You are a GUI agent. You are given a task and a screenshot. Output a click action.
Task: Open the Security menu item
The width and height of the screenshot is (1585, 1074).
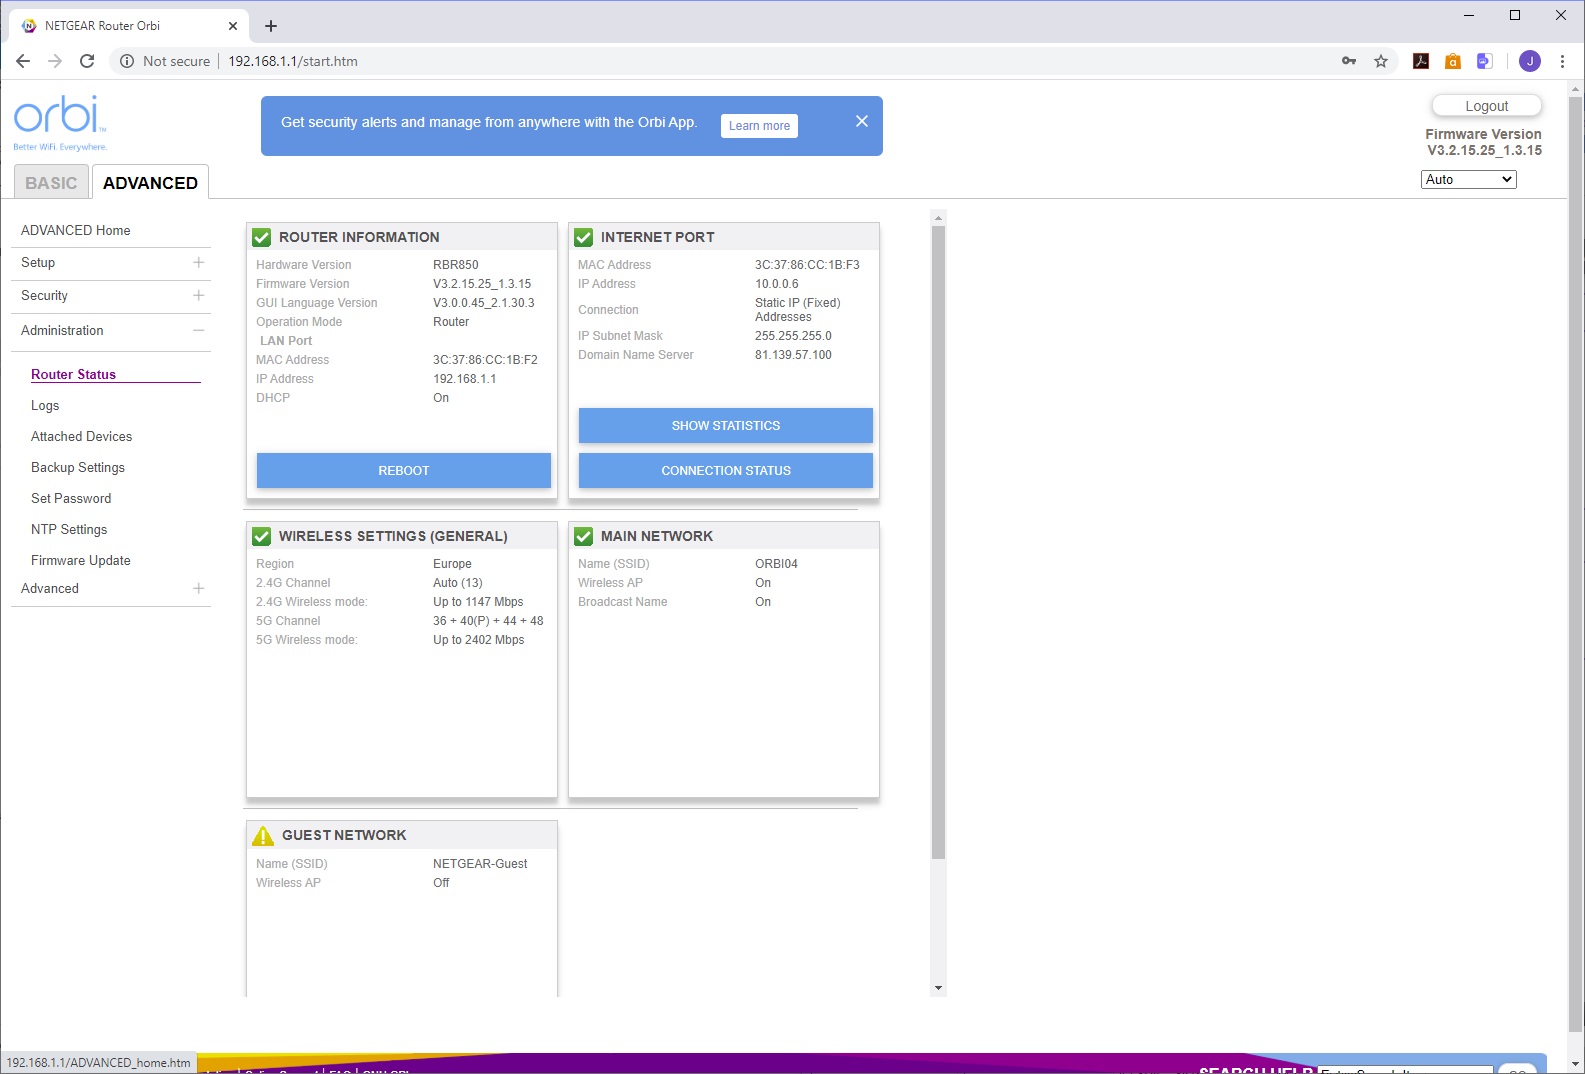click(44, 295)
